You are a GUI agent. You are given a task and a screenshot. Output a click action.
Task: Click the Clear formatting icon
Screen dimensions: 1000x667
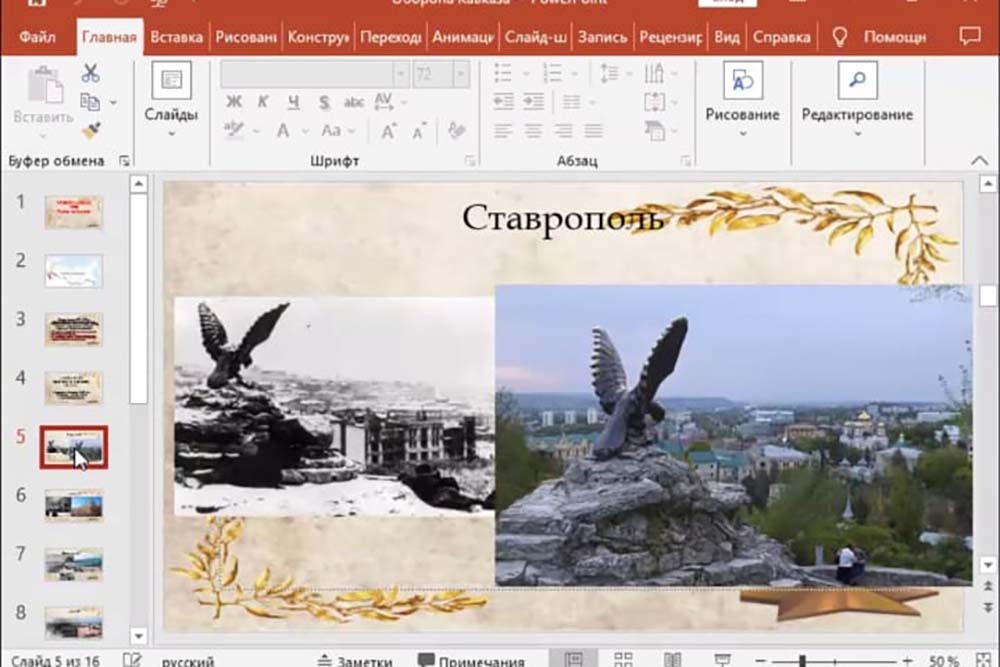pos(456,130)
